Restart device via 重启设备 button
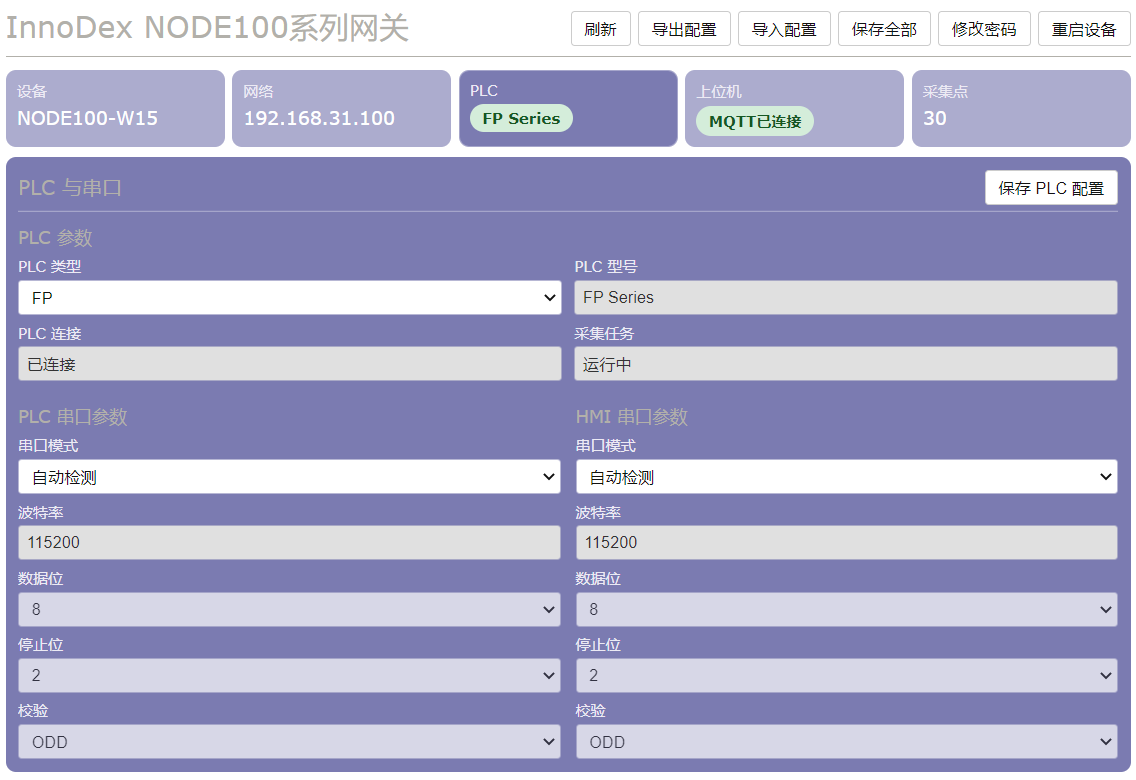 pyautogui.click(x=1084, y=29)
